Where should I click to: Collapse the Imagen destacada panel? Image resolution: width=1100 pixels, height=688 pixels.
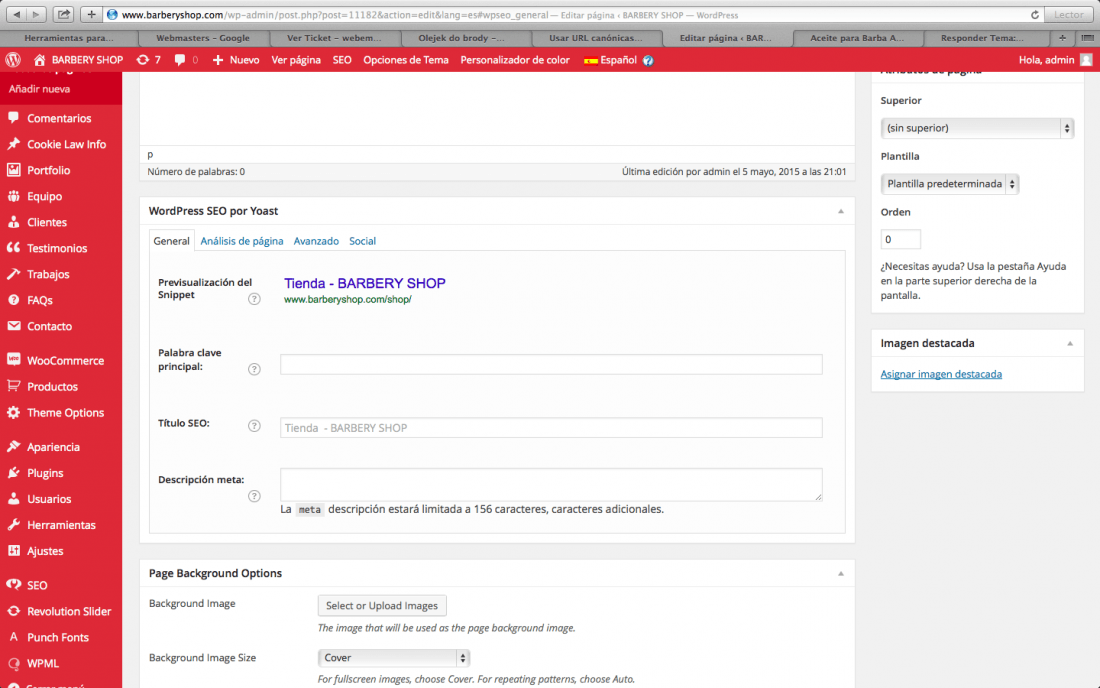1070,344
